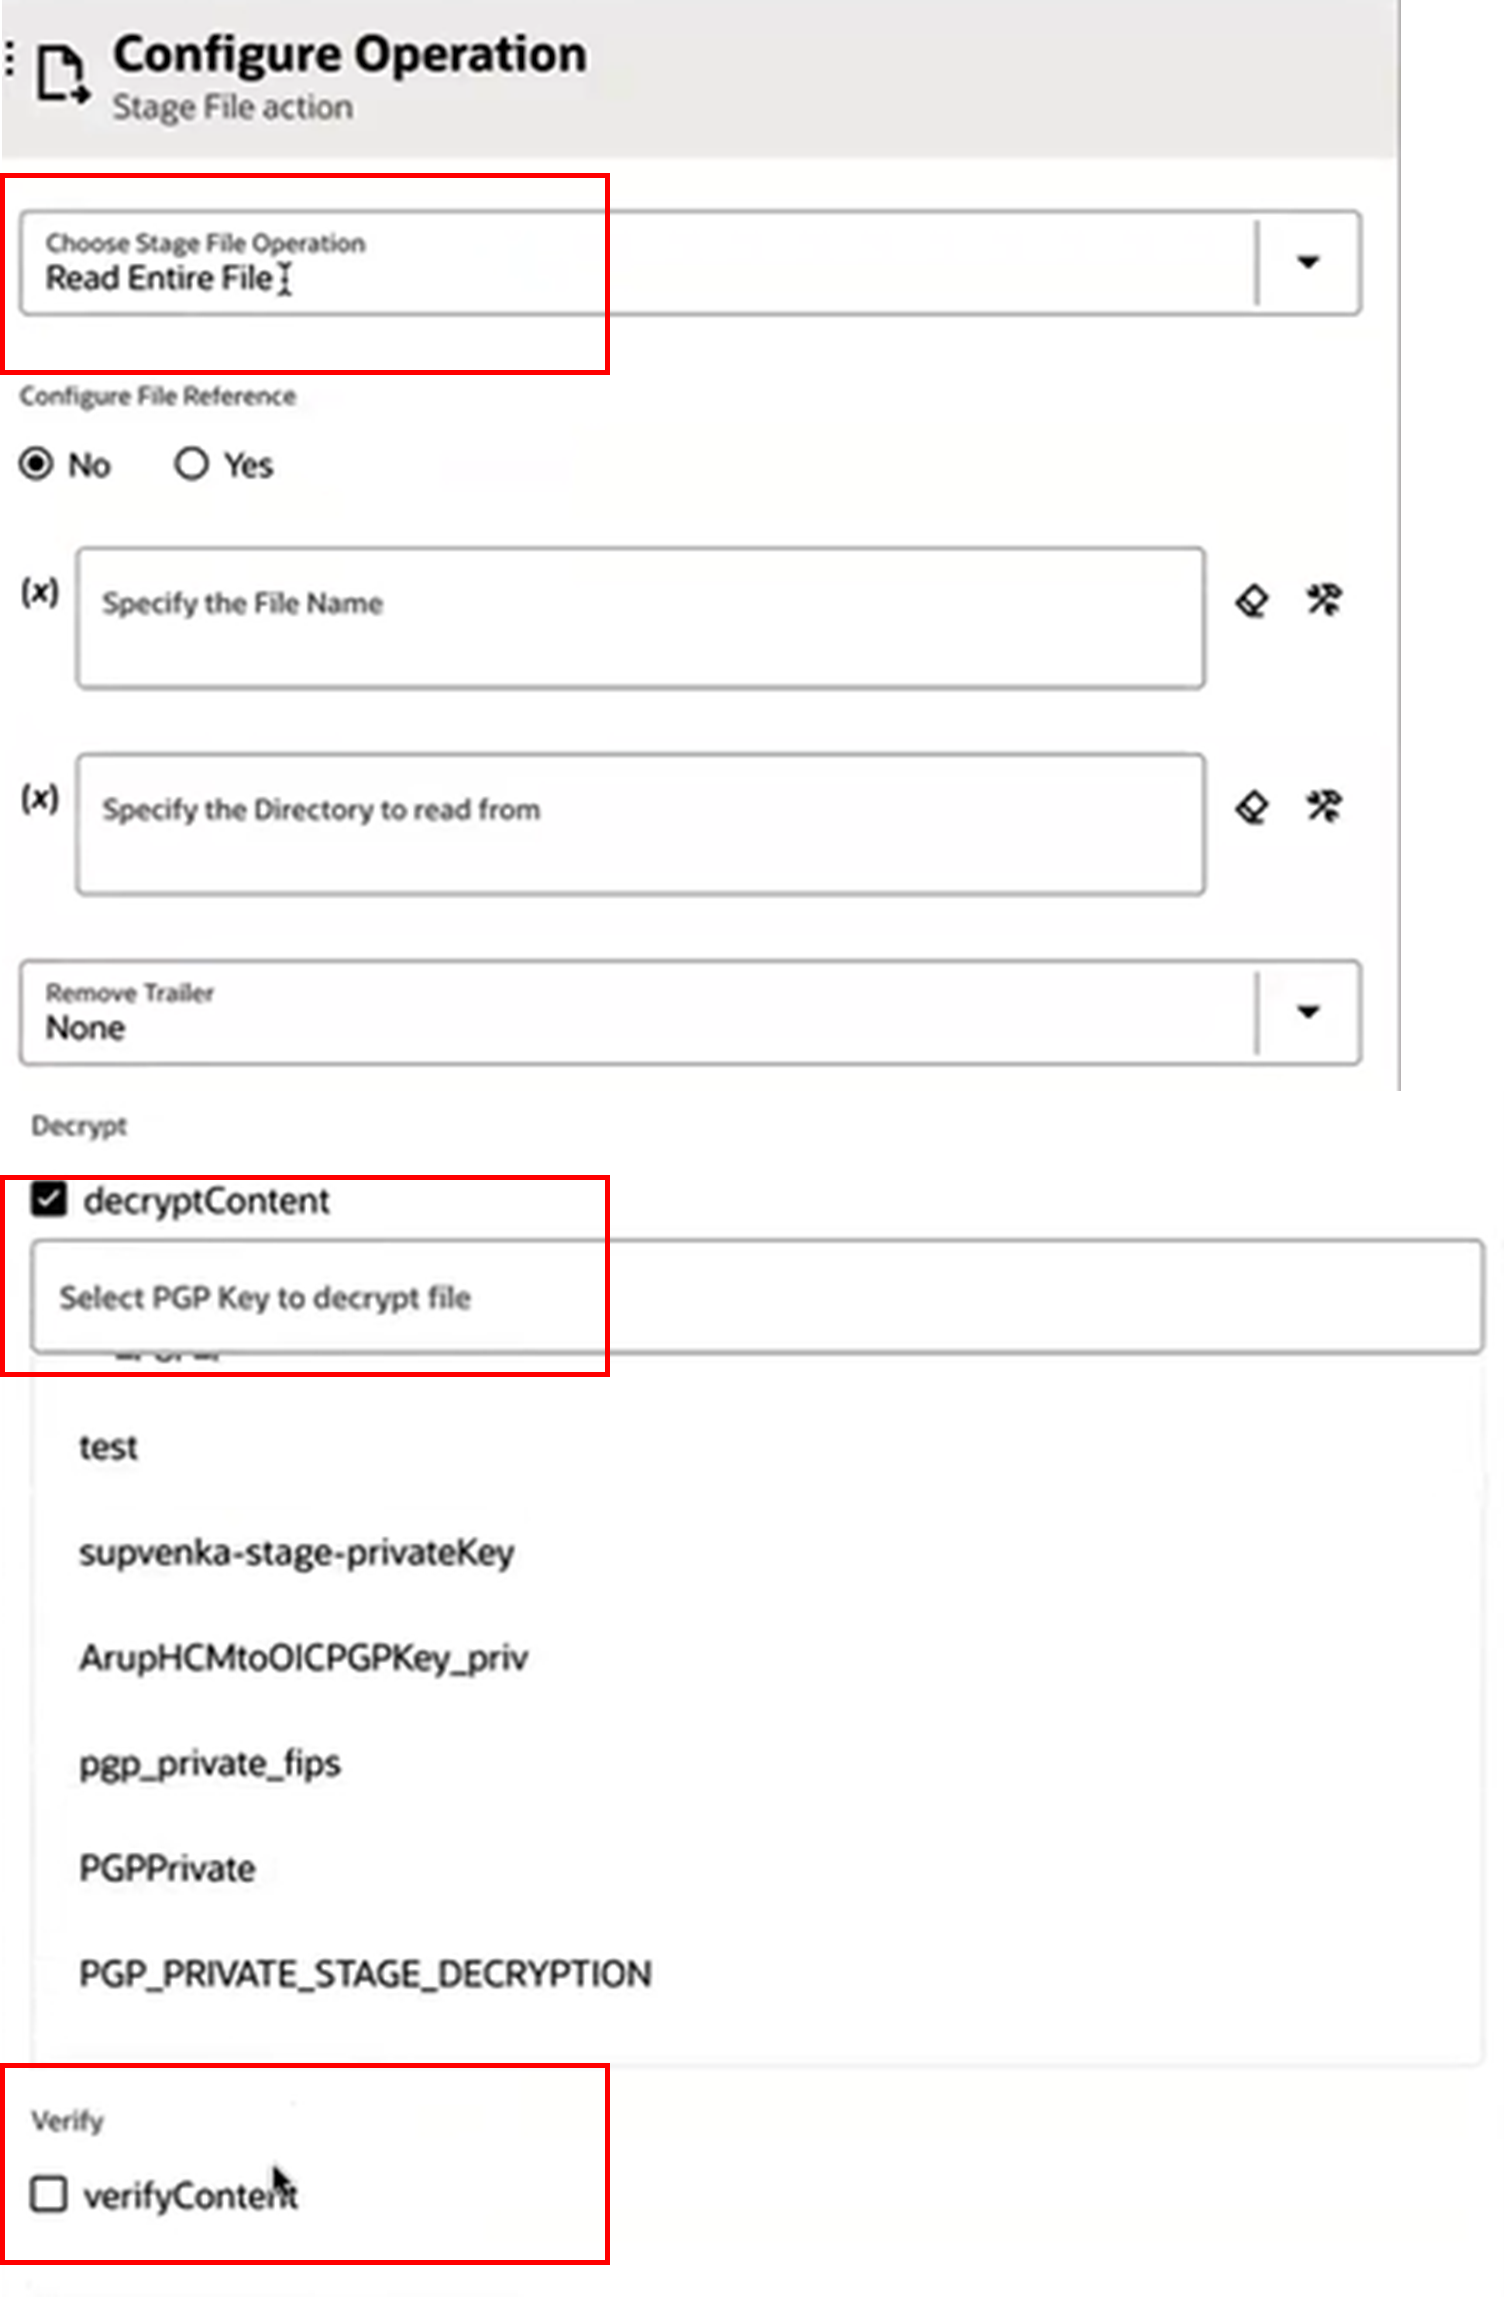Viewport: 1504px width, 2297px height.
Task: Open the tools icon next to File Name
Action: click(1324, 600)
